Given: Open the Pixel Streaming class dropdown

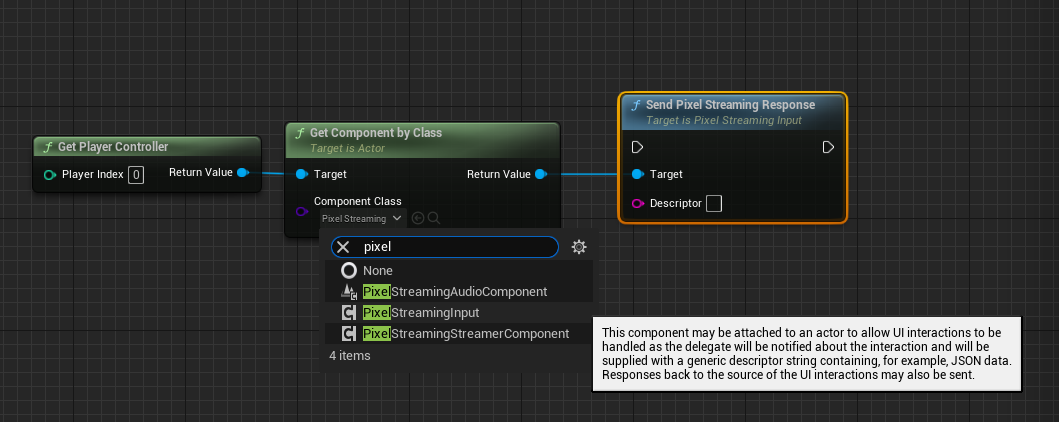Looking at the screenshot, I should coord(361,218).
